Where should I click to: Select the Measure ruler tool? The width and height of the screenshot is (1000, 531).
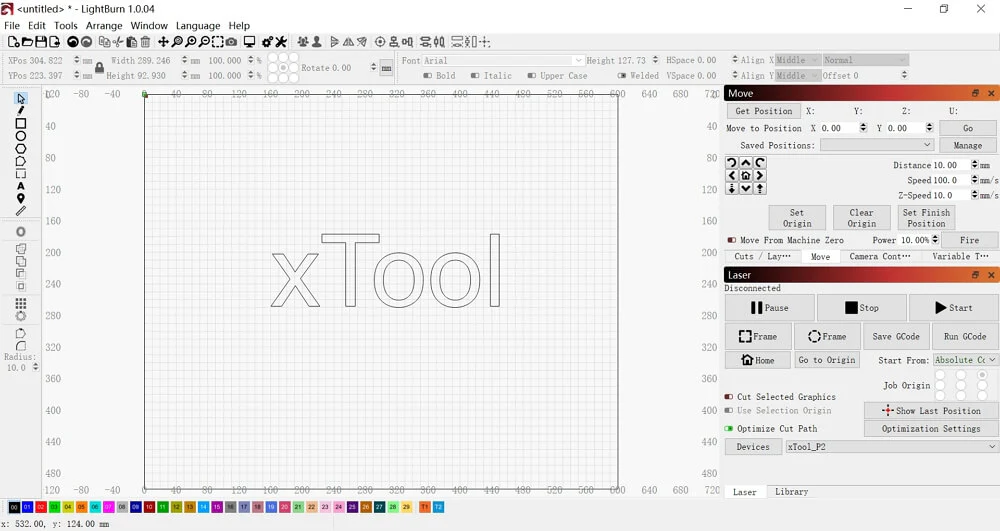[x=21, y=211]
